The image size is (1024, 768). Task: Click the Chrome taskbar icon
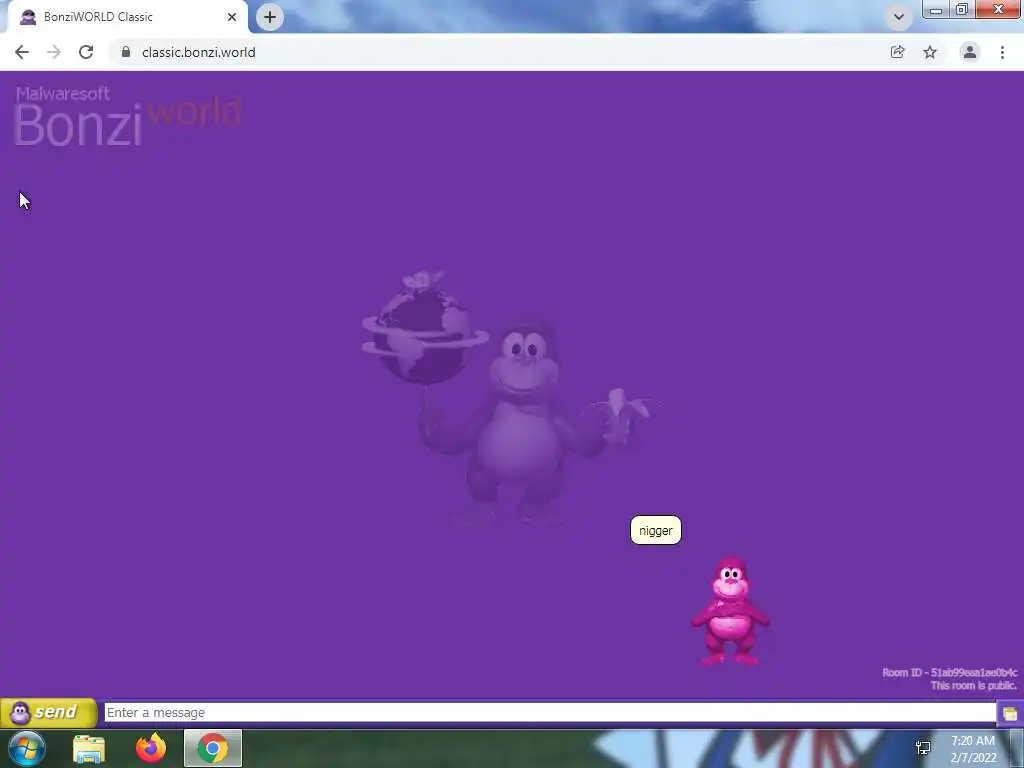(213, 748)
